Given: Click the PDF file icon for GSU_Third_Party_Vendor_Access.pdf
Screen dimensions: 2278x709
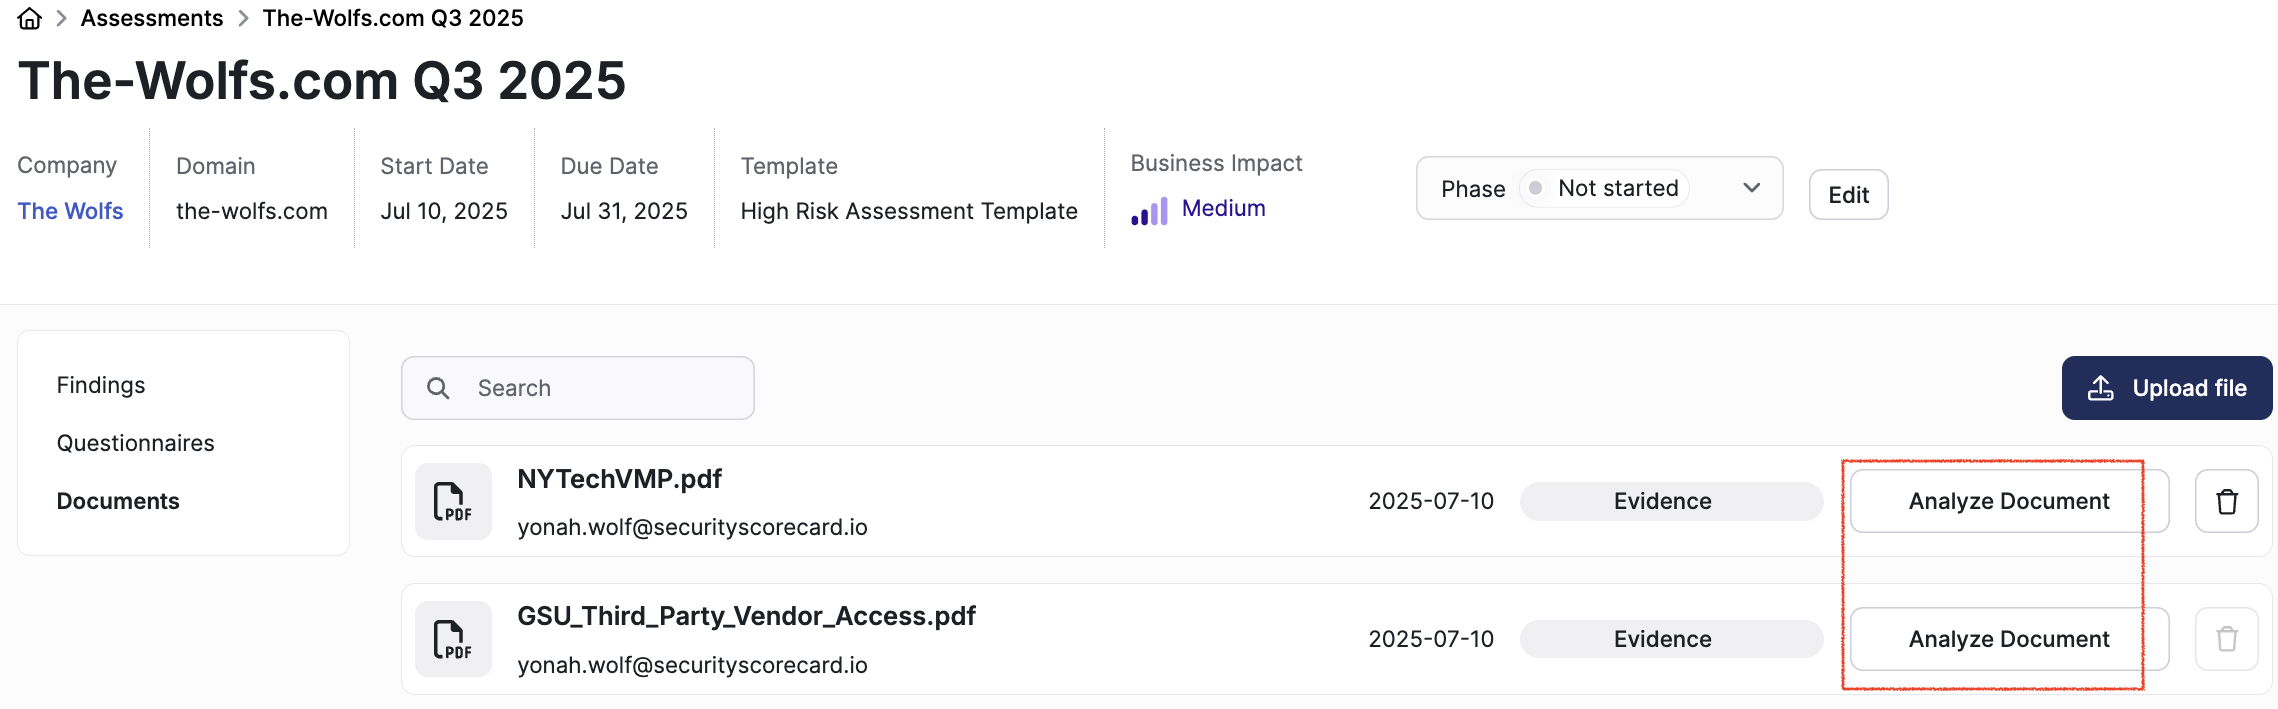Looking at the screenshot, I should (453, 639).
